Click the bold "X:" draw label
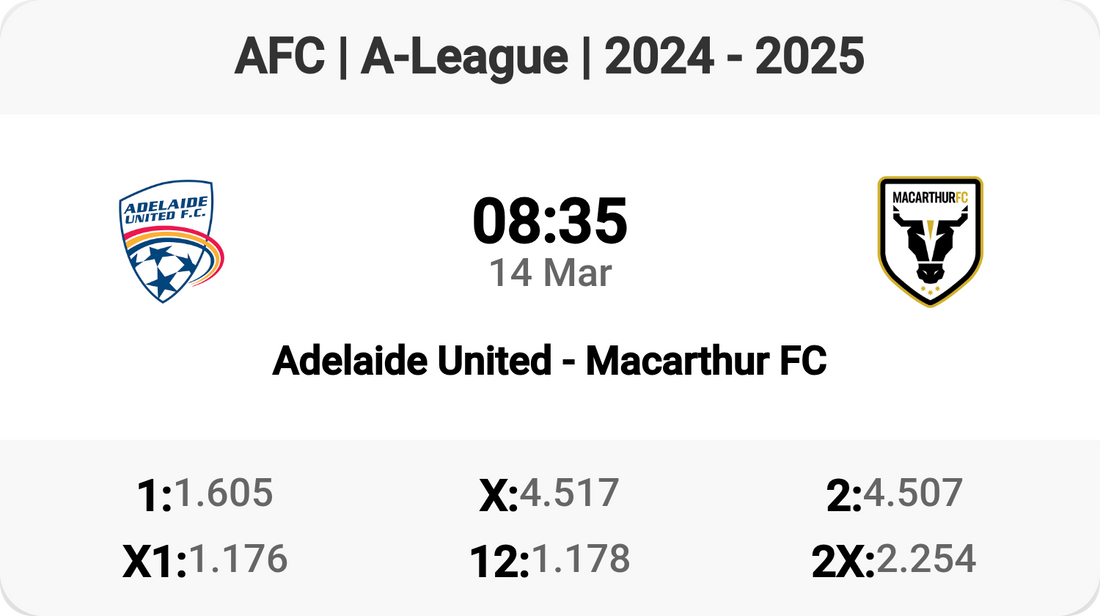This screenshot has width=1100, height=616. (x=498, y=496)
